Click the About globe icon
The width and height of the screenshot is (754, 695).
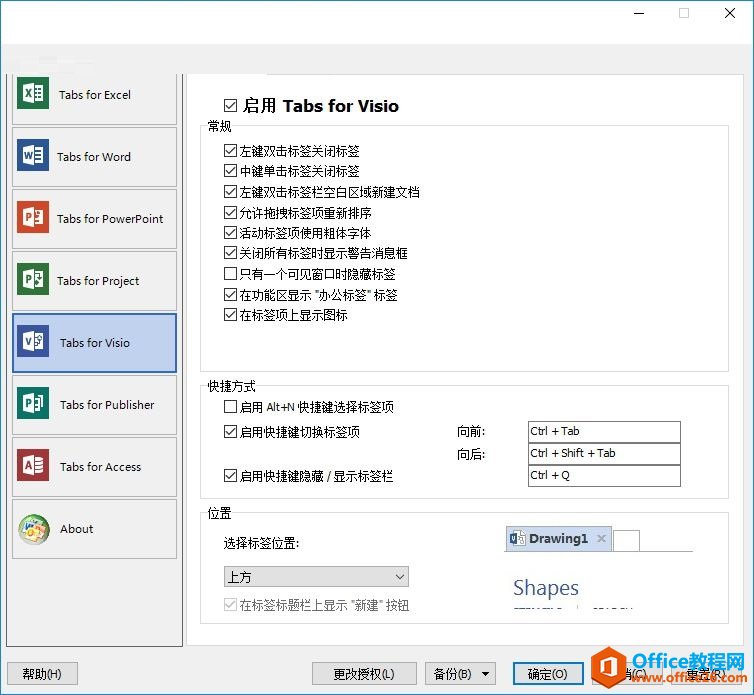(x=34, y=529)
